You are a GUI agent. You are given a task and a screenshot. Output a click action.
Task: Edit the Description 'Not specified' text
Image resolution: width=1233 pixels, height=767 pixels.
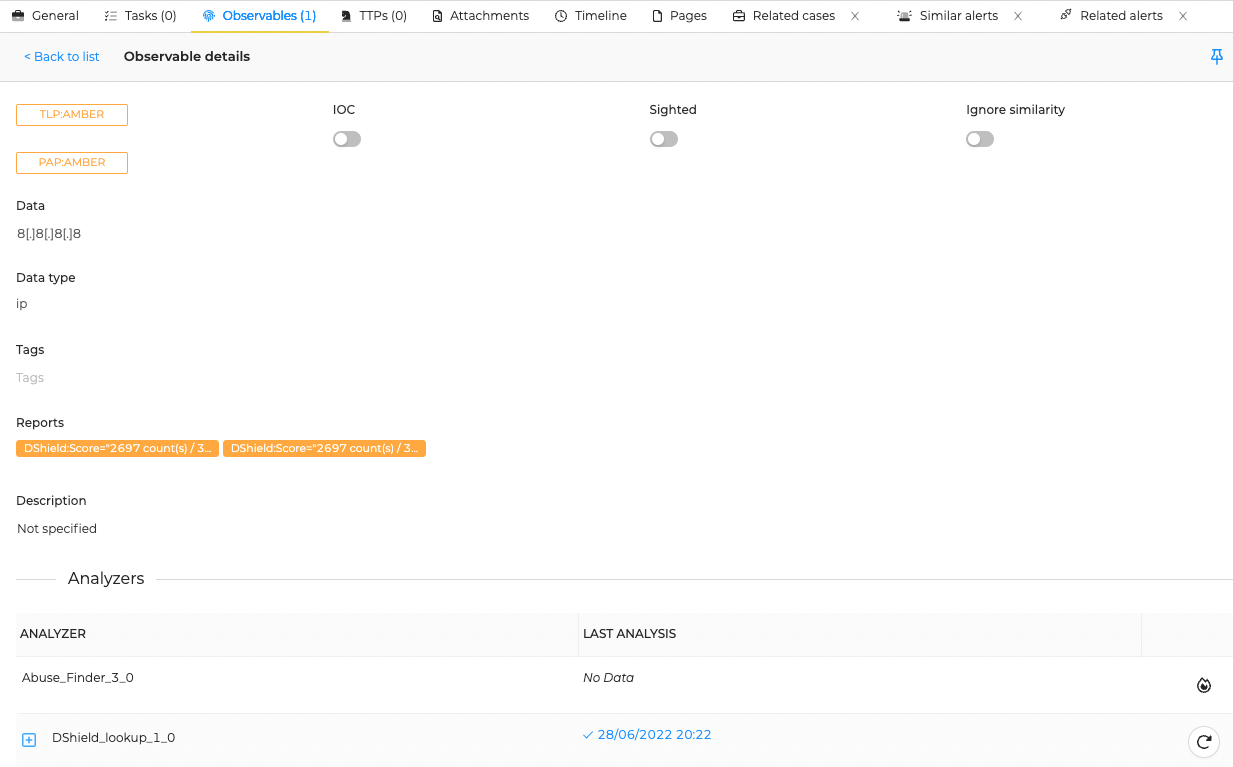point(57,529)
